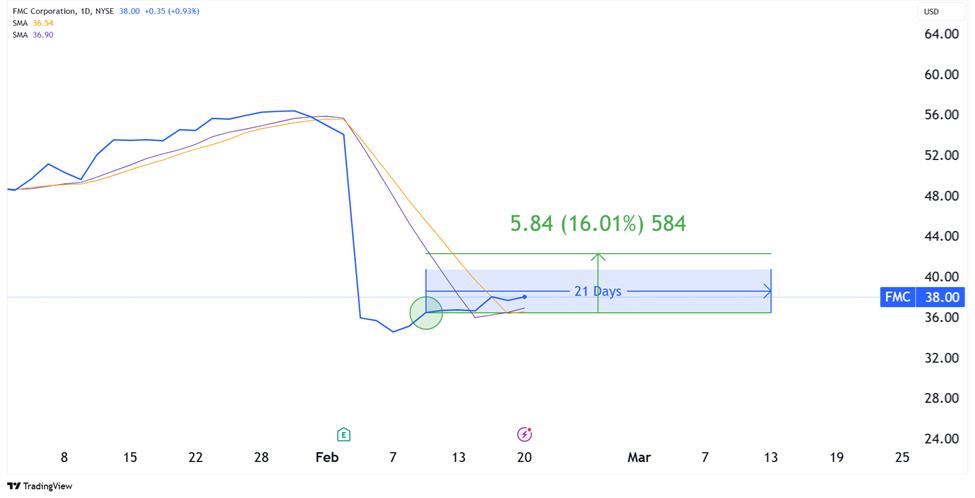Click the 64.00 label on the price axis
This screenshot has height=498, width=975.
coord(942,34)
